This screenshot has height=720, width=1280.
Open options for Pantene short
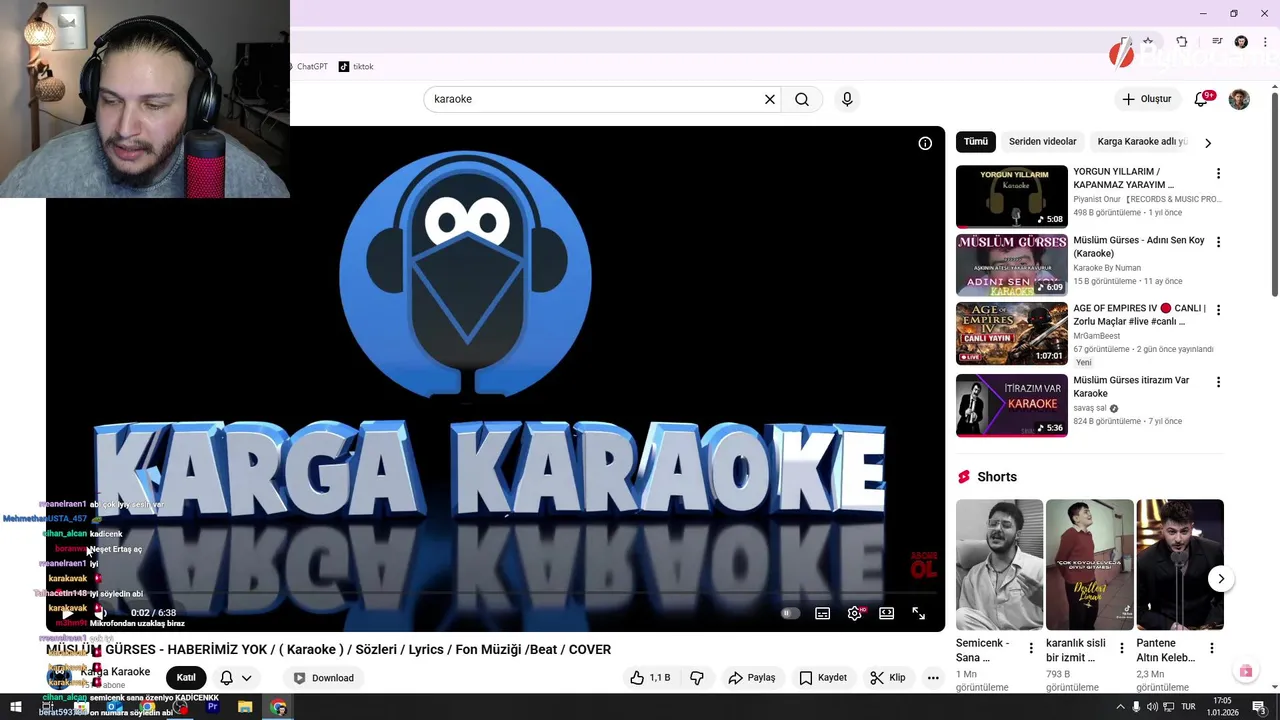(x=1212, y=648)
